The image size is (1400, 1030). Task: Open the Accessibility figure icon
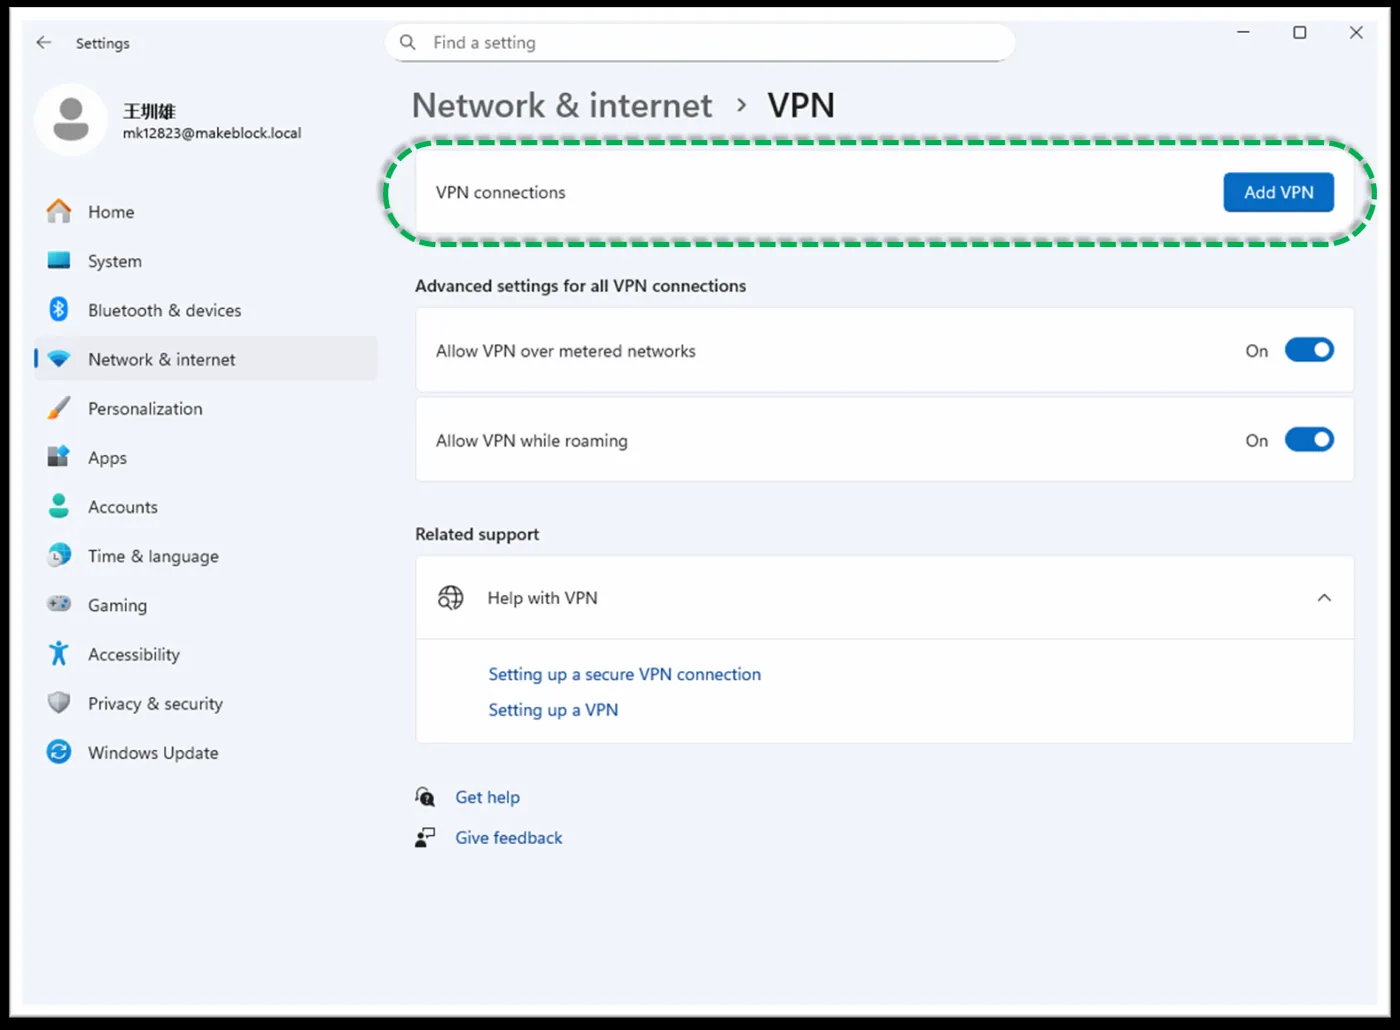[x=59, y=654]
